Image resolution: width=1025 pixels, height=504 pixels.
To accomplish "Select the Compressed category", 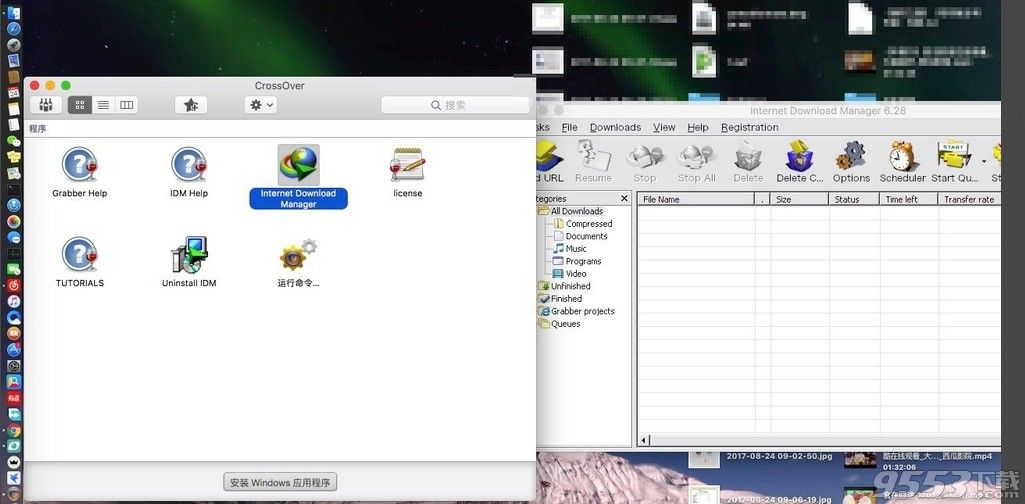I will (588, 224).
